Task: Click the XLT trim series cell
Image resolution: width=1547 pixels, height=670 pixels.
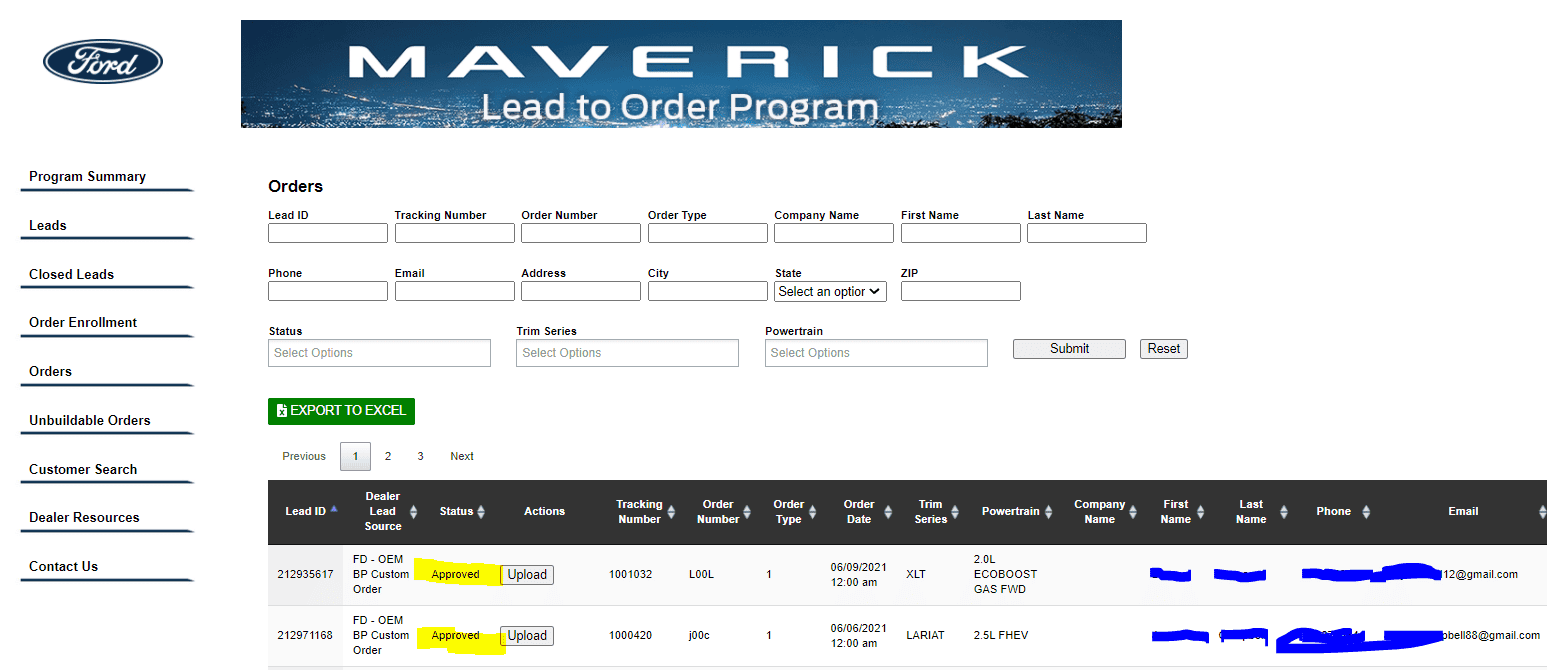Action: [x=916, y=575]
